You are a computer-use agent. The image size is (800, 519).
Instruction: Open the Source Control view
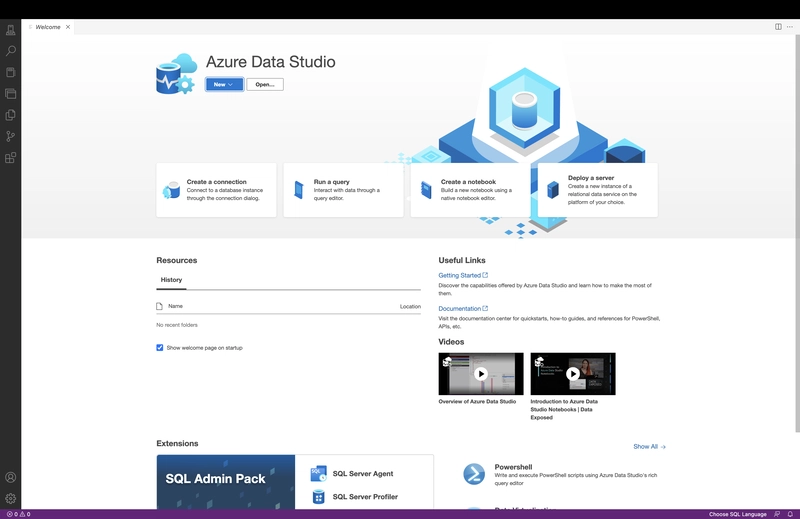tap(10, 136)
